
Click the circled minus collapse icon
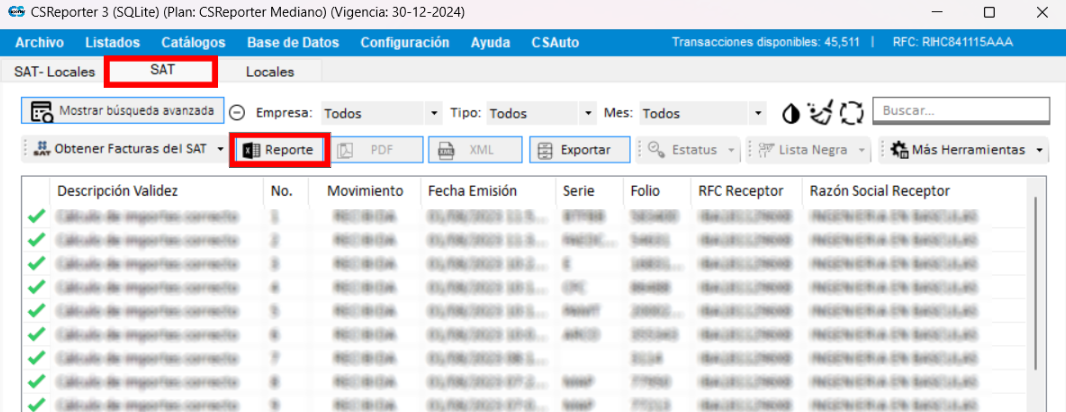coord(237,113)
